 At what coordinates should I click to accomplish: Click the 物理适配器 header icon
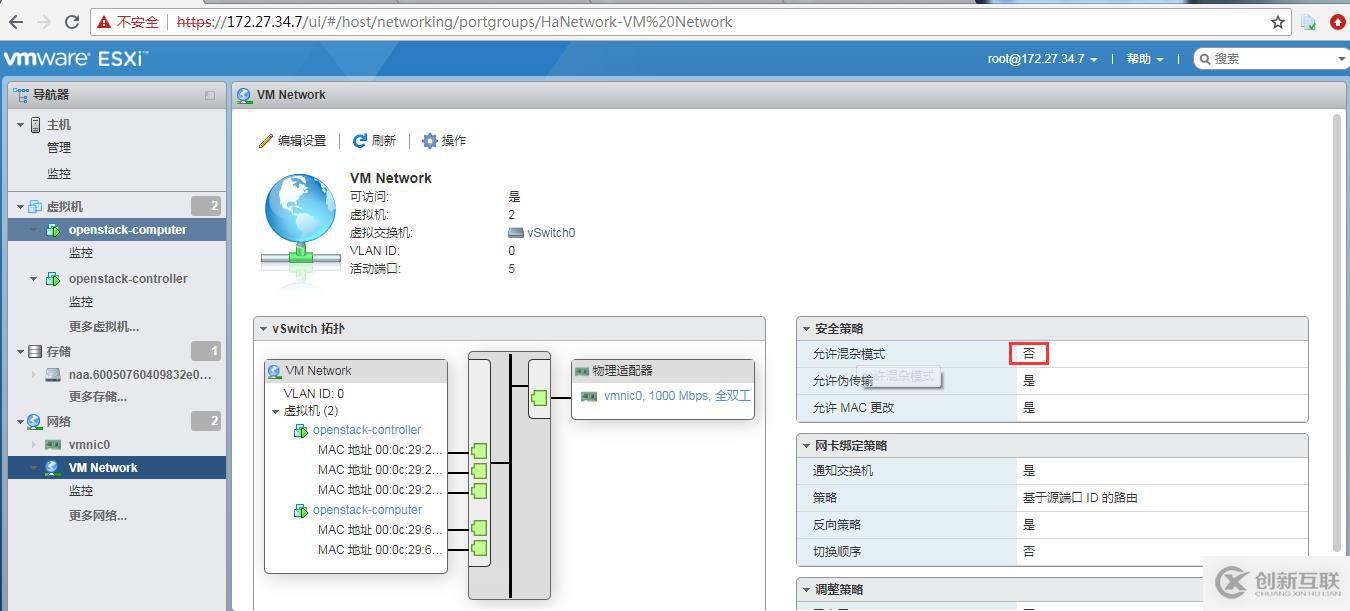(582, 371)
